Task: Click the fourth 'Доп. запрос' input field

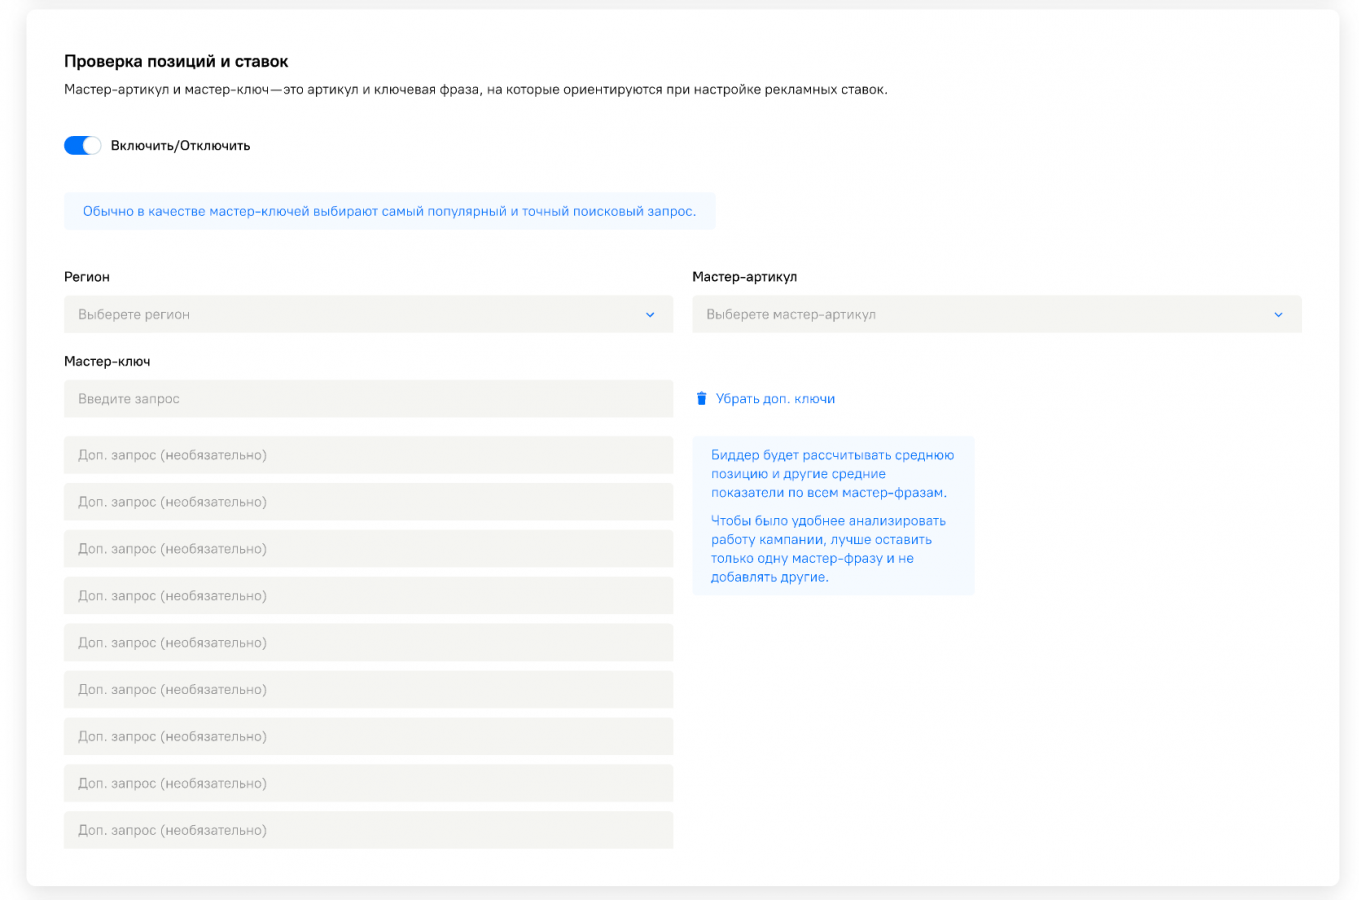Action: pos(368,596)
